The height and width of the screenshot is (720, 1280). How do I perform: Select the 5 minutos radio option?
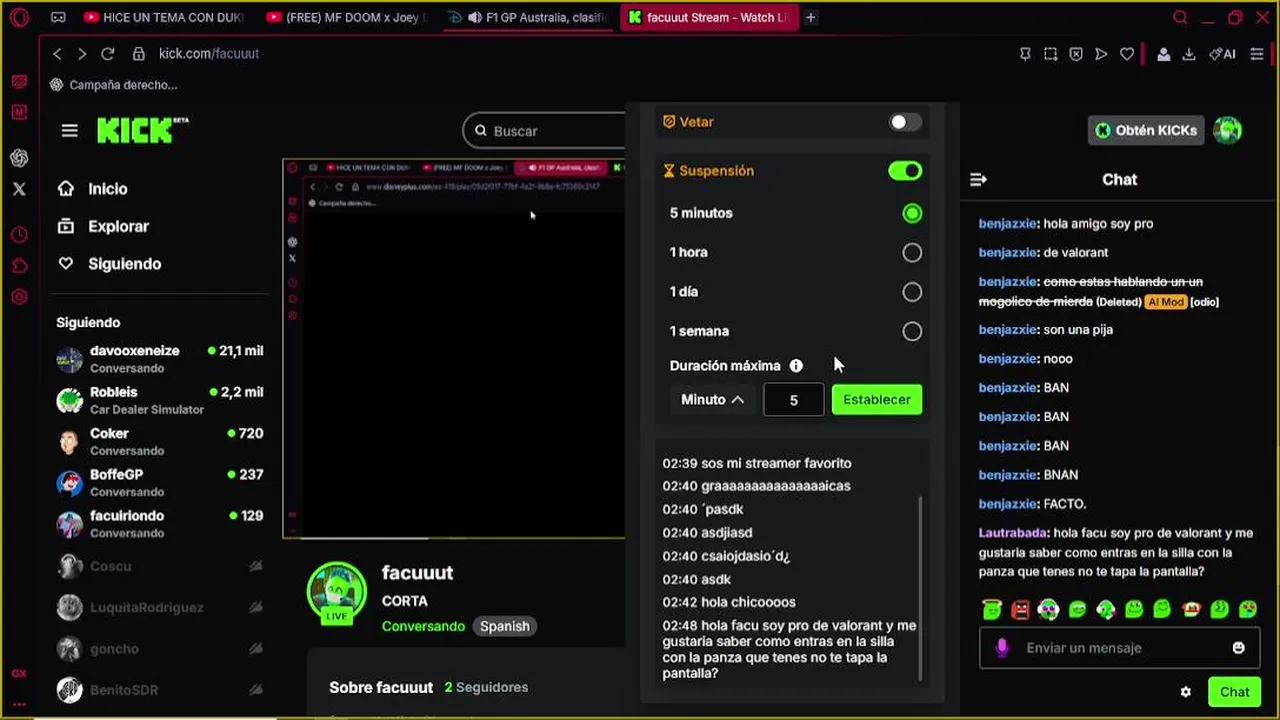[x=912, y=213]
